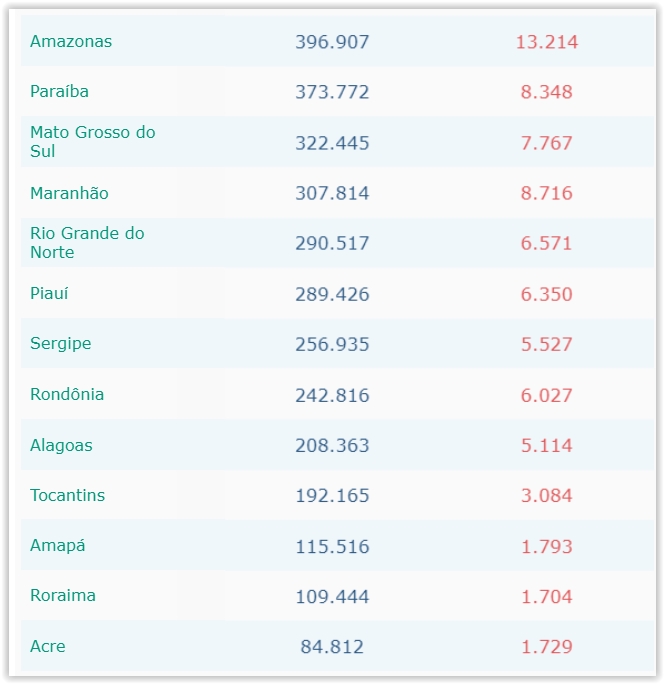Open the Paraíba state link
The height and width of the screenshot is (684, 664).
59,91
